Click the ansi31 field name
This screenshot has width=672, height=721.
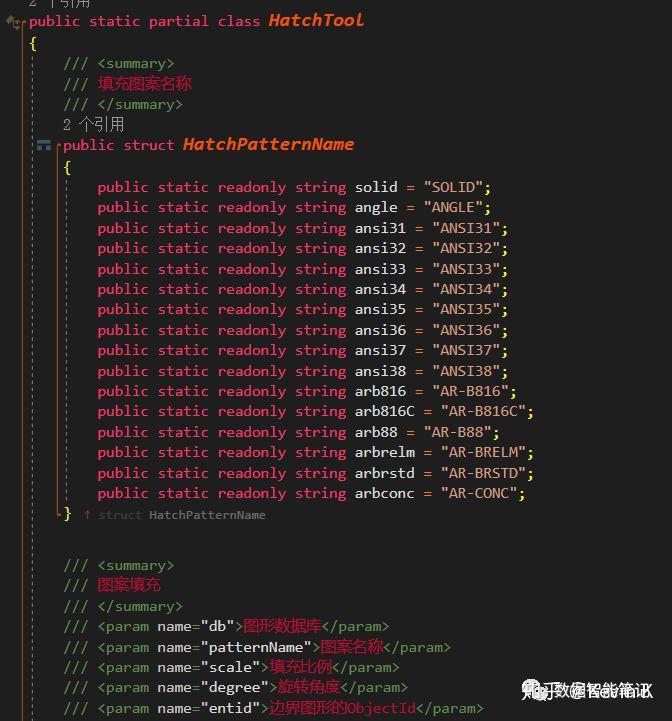[380, 228]
